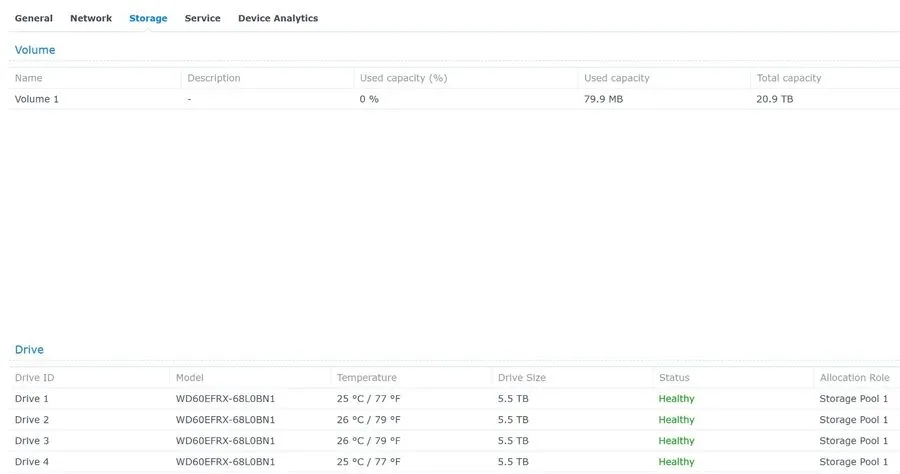Click the Drive Size column header
Image resolution: width=900 pixels, height=474 pixels.
522,378
